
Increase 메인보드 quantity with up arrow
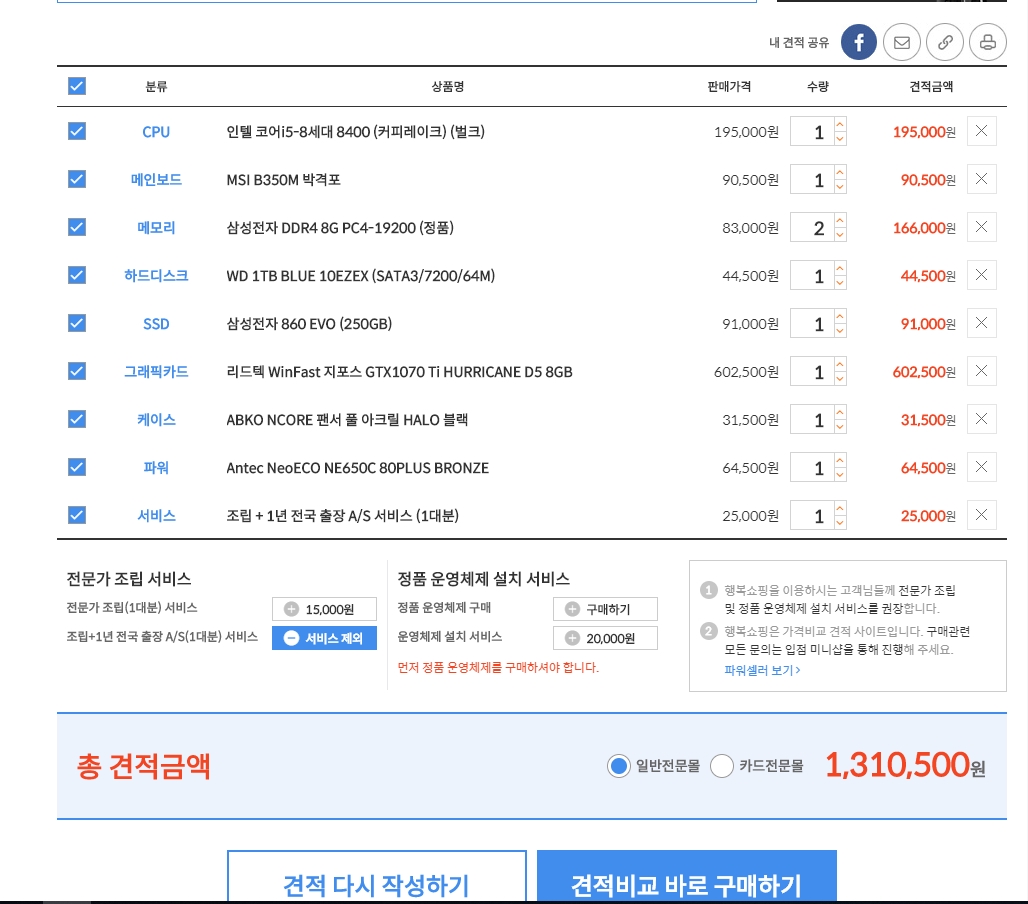[840, 172]
